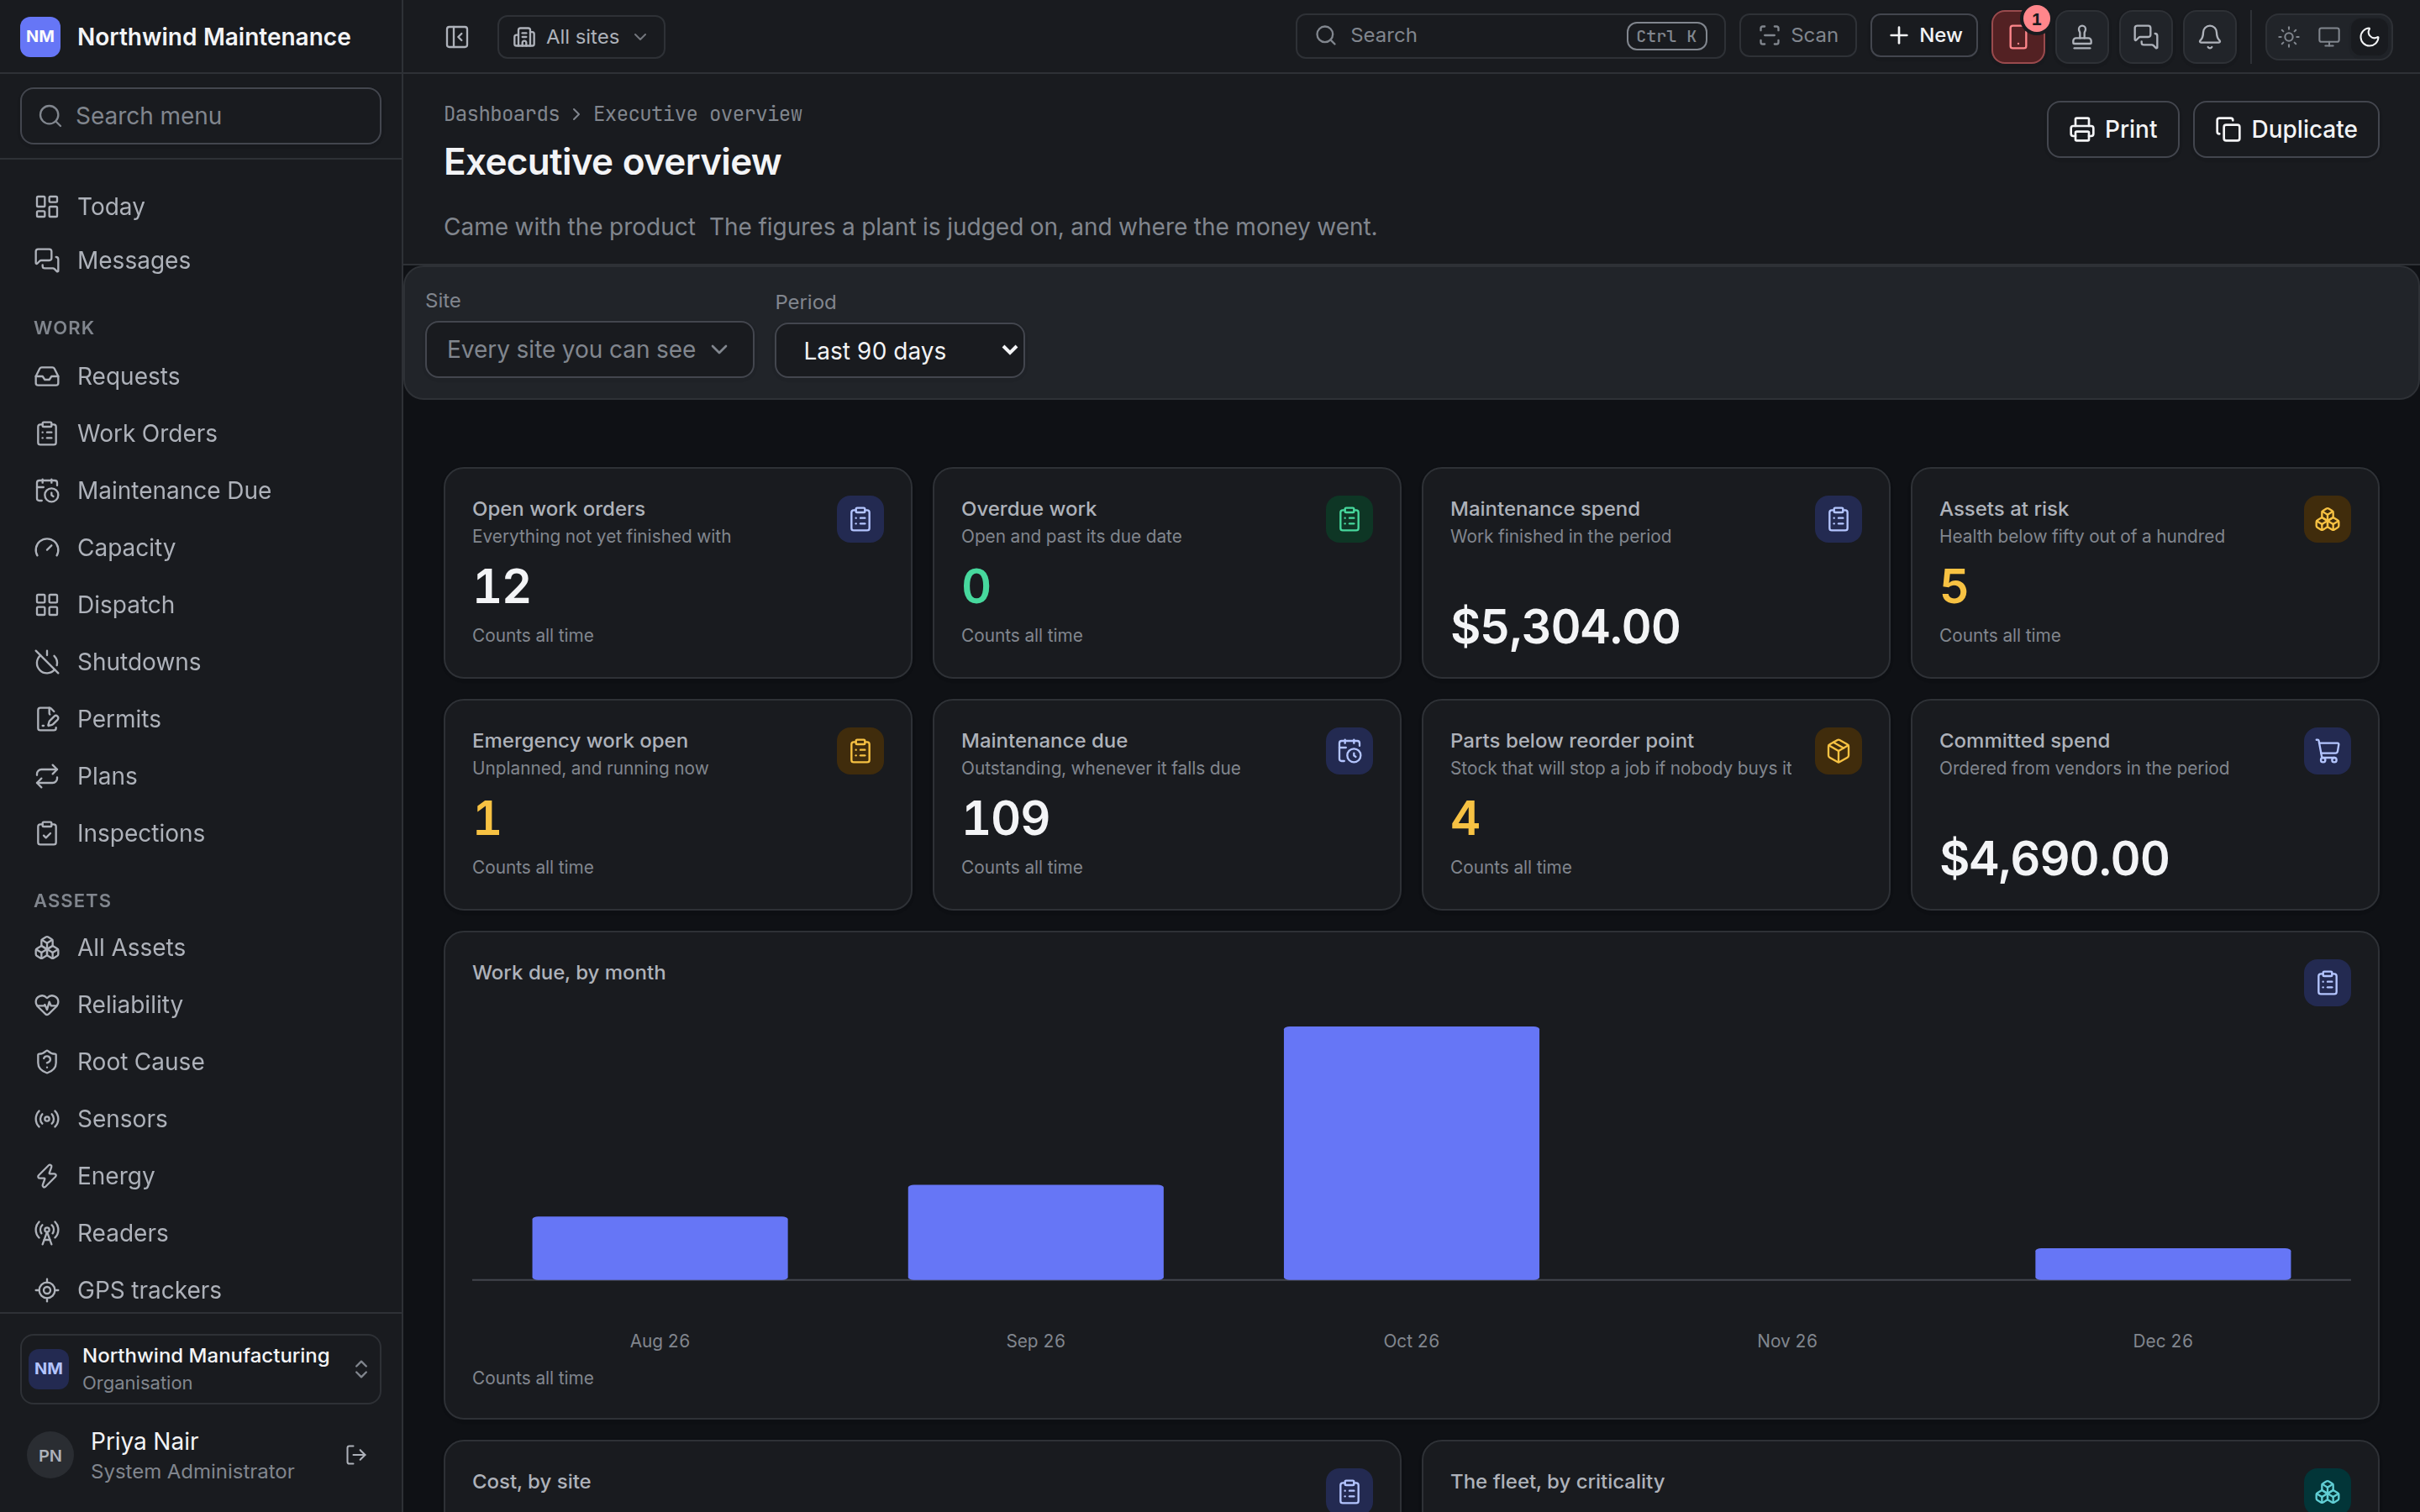The image size is (2420, 1512).
Task: Open the red alert icon with badge
Action: pos(2018,37)
